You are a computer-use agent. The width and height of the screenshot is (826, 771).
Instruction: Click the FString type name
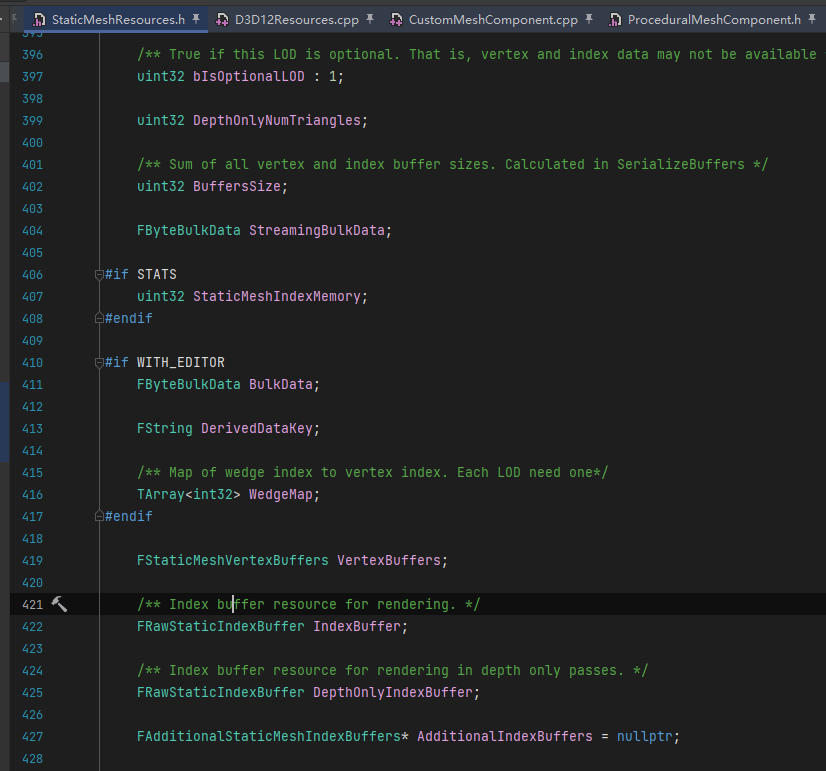165,429
